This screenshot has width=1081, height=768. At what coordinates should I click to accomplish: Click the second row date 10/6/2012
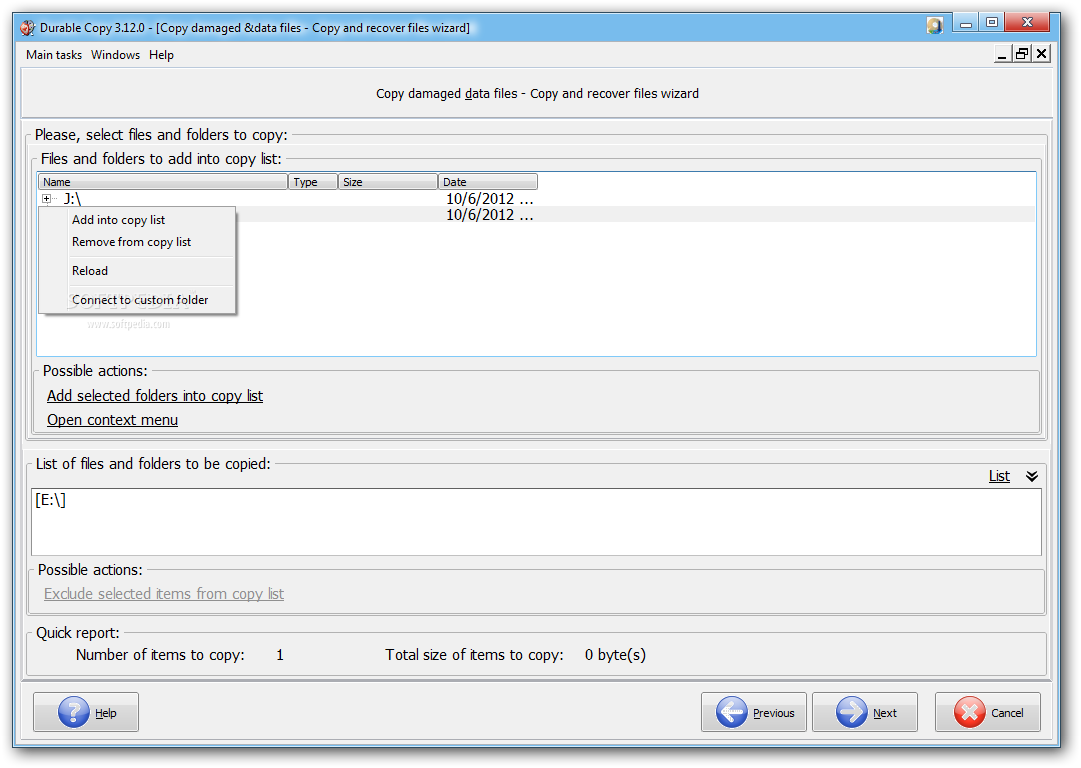coord(489,215)
